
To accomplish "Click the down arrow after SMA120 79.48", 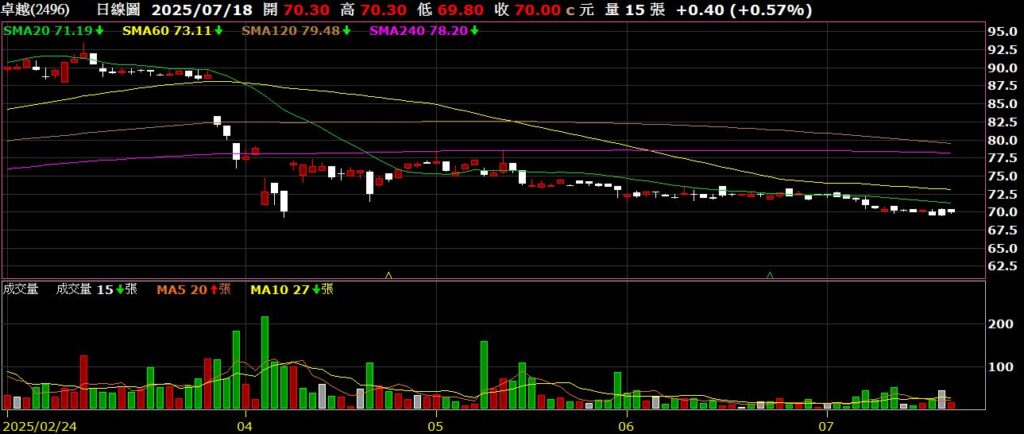I will [347, 31].
